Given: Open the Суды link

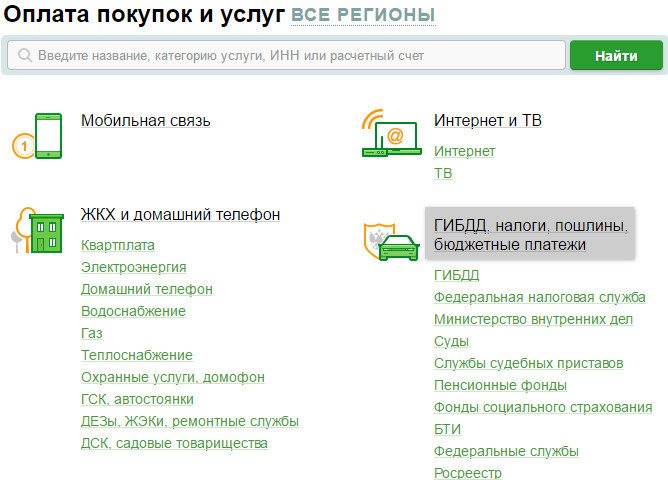Looking at the screenshot, I should pos(452,341).
